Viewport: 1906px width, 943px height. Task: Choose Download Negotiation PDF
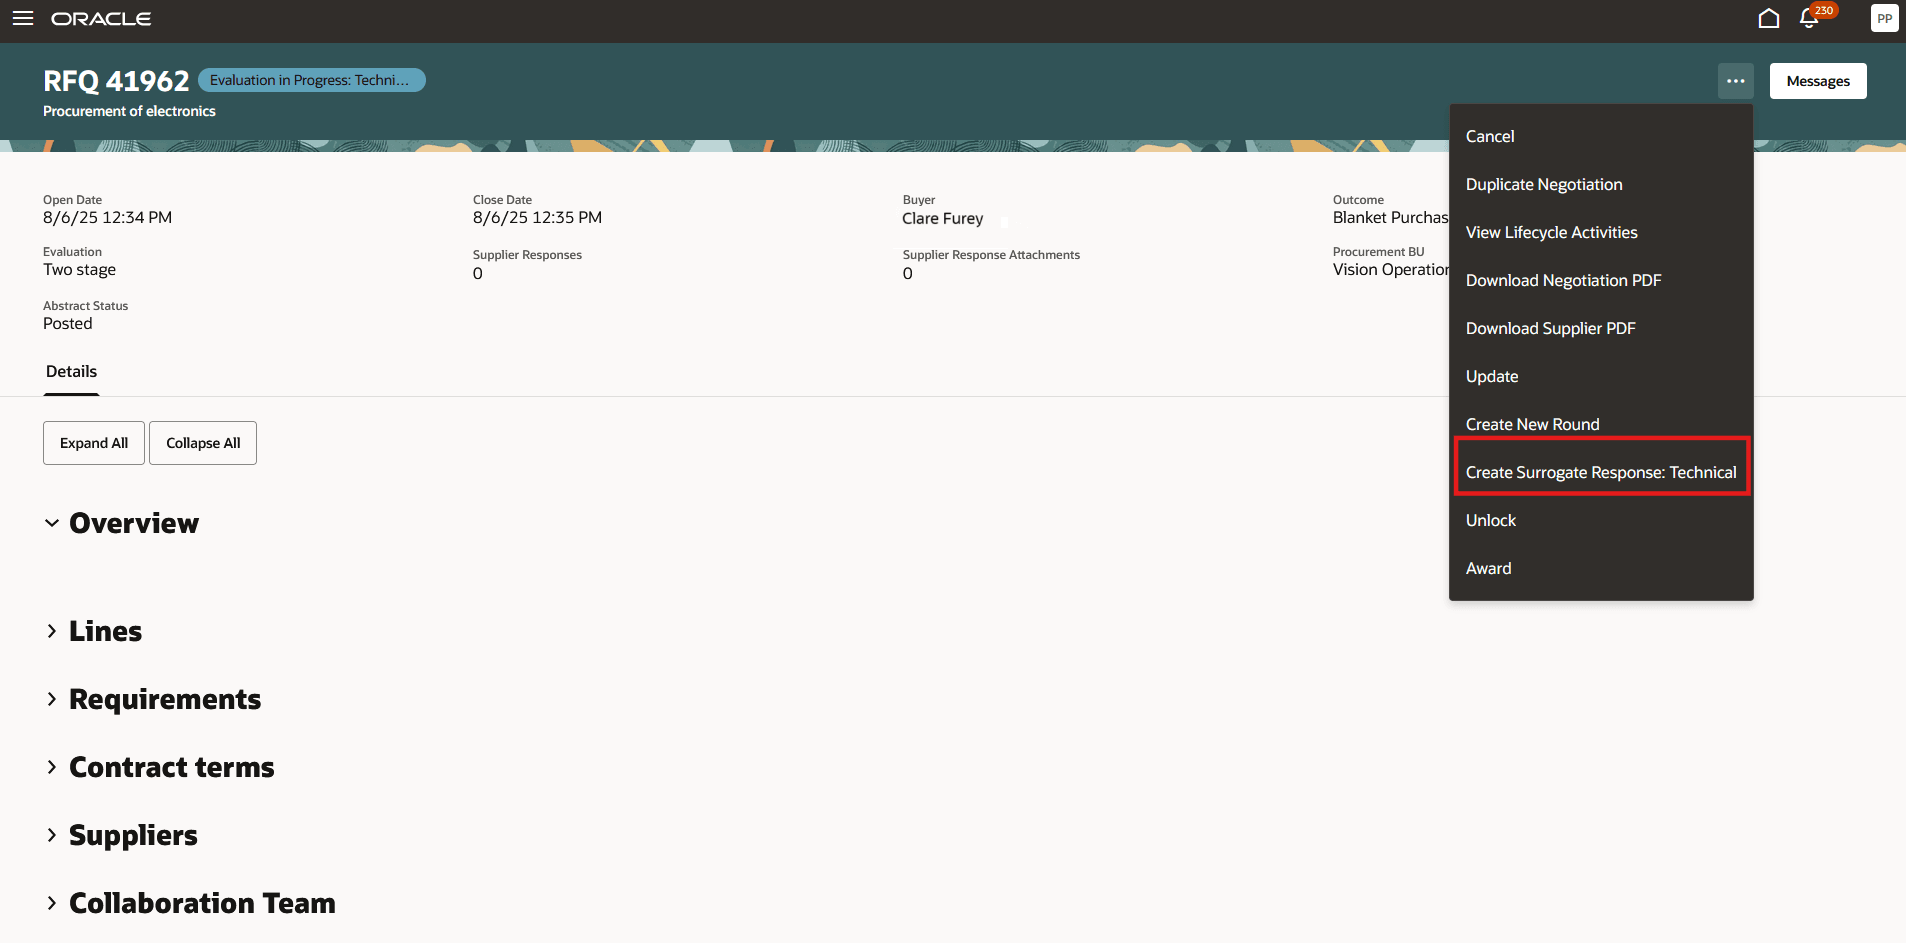tap(1600, 280)
